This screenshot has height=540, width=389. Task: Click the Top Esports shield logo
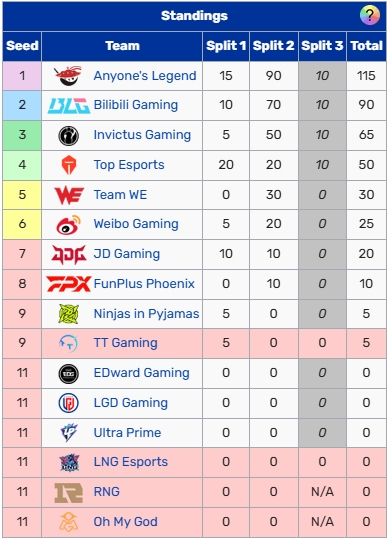(69, 165)
